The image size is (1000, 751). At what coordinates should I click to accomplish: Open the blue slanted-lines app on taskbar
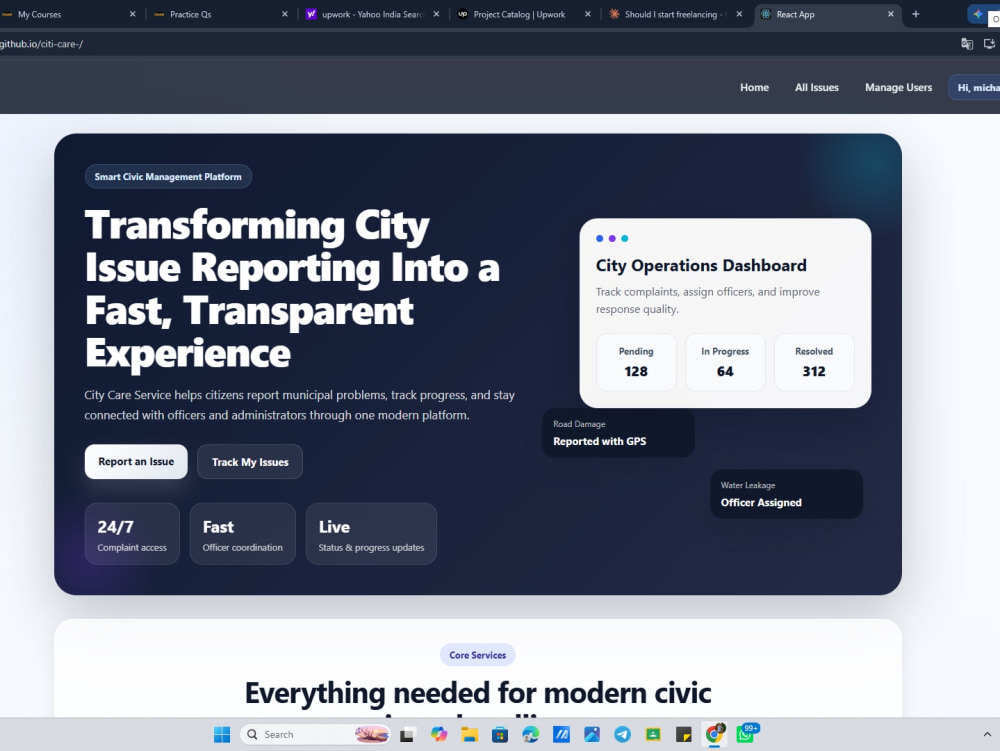[x=561, y=734]
